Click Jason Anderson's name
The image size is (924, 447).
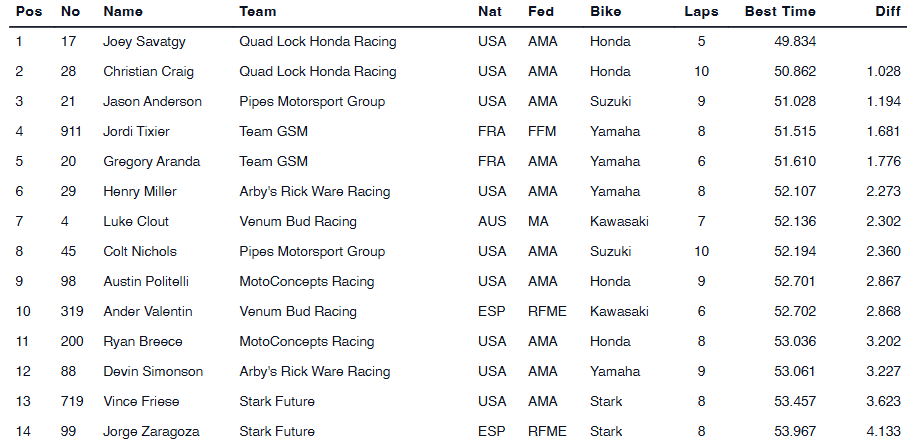point(152,102)
